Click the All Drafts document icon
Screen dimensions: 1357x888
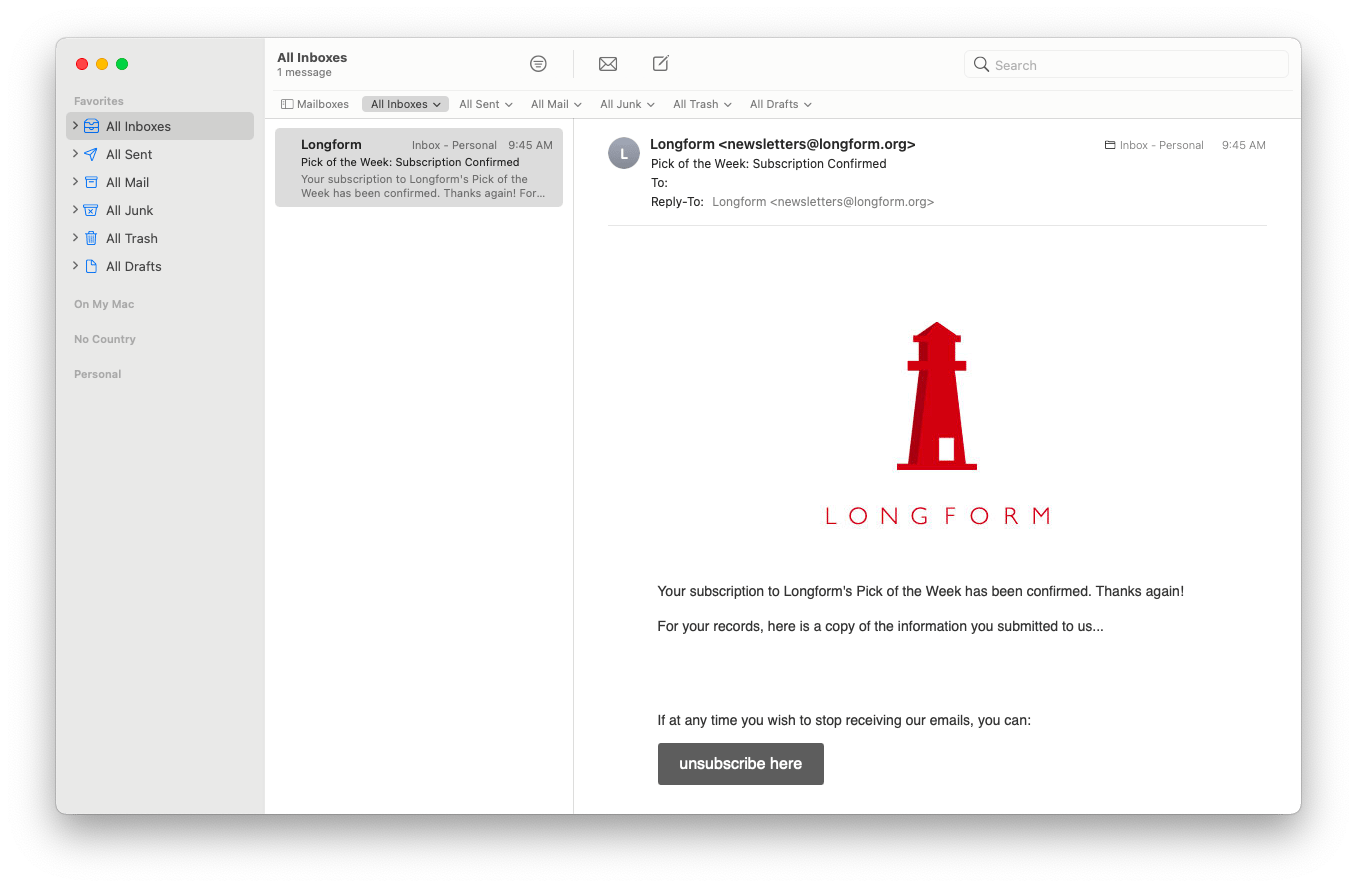tap(91, 266)
